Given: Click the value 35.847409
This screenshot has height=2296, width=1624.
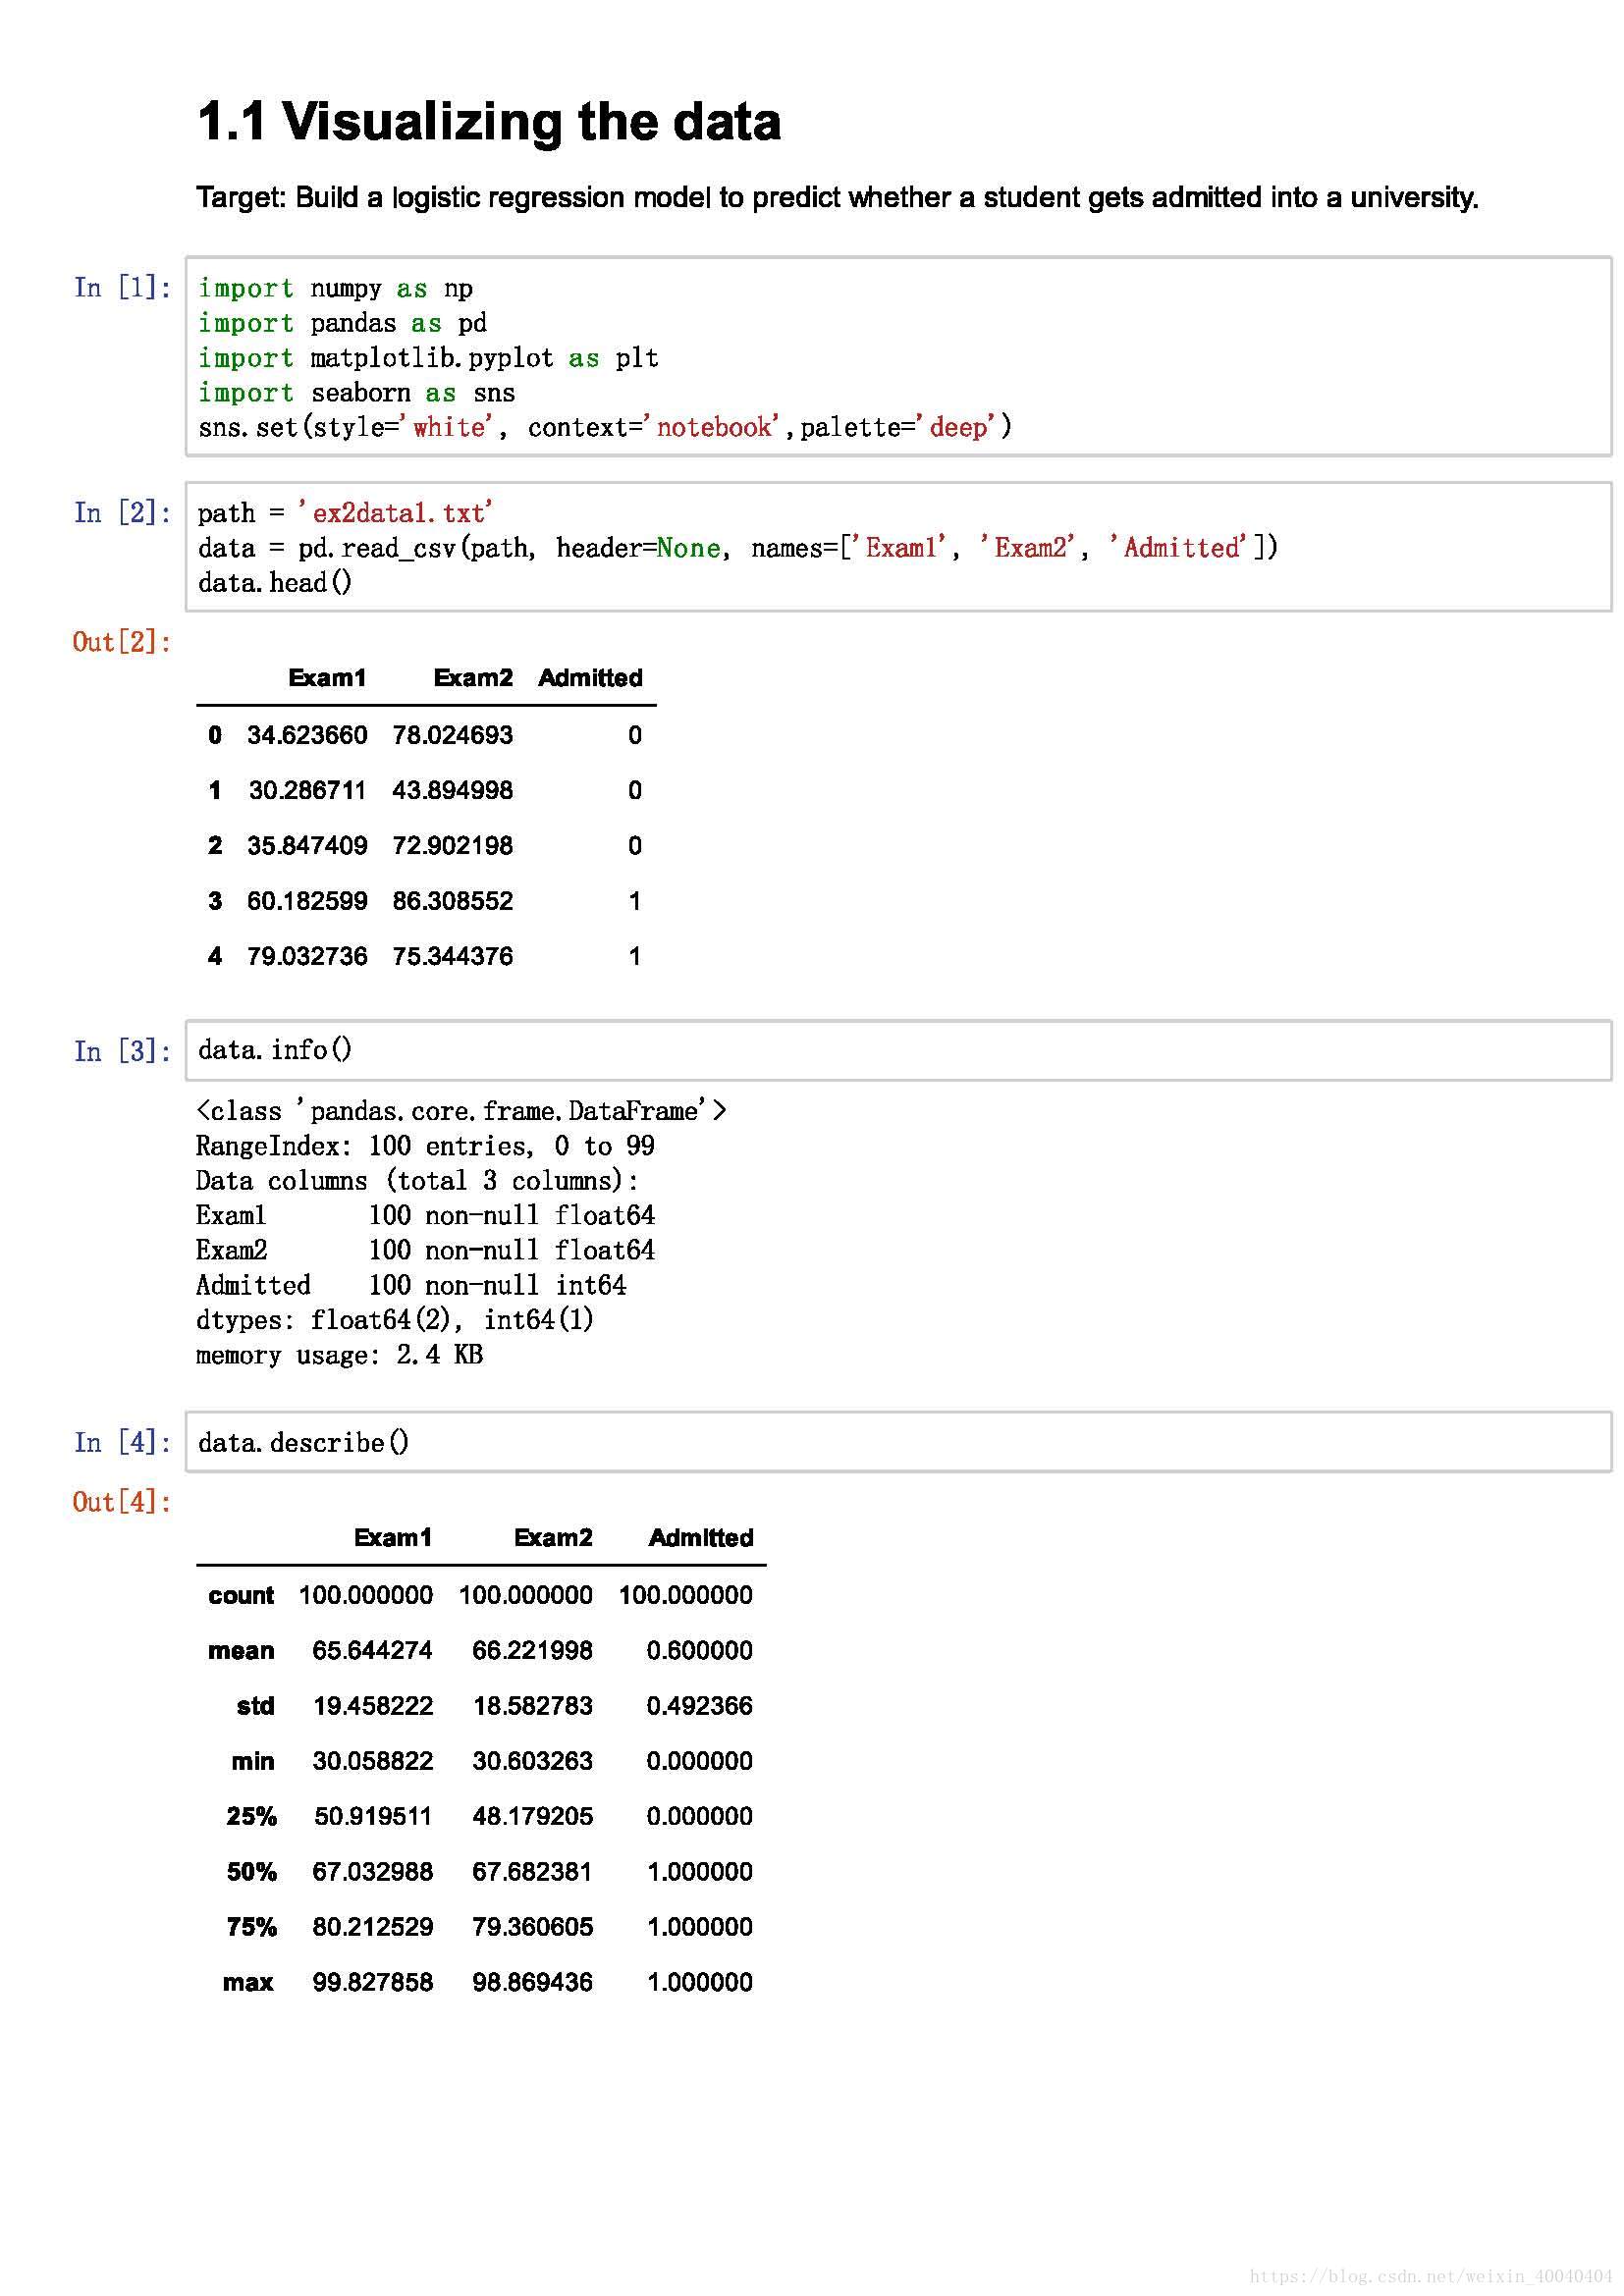Looking at the screenshot, I should pos(307,846).
